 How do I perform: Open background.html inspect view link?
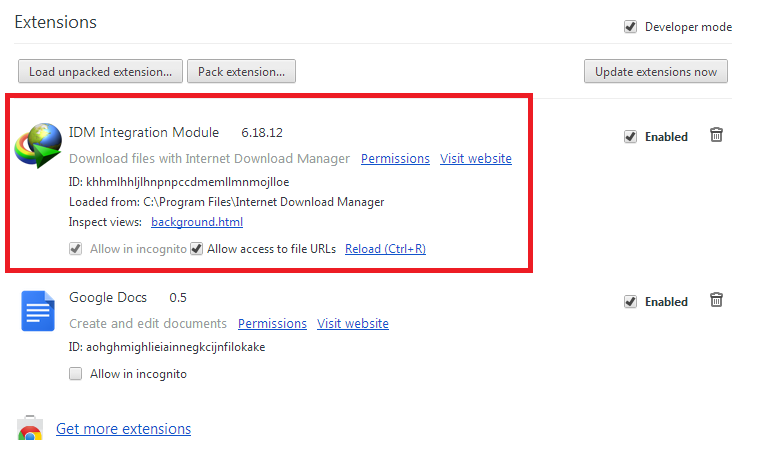(197, 222)
